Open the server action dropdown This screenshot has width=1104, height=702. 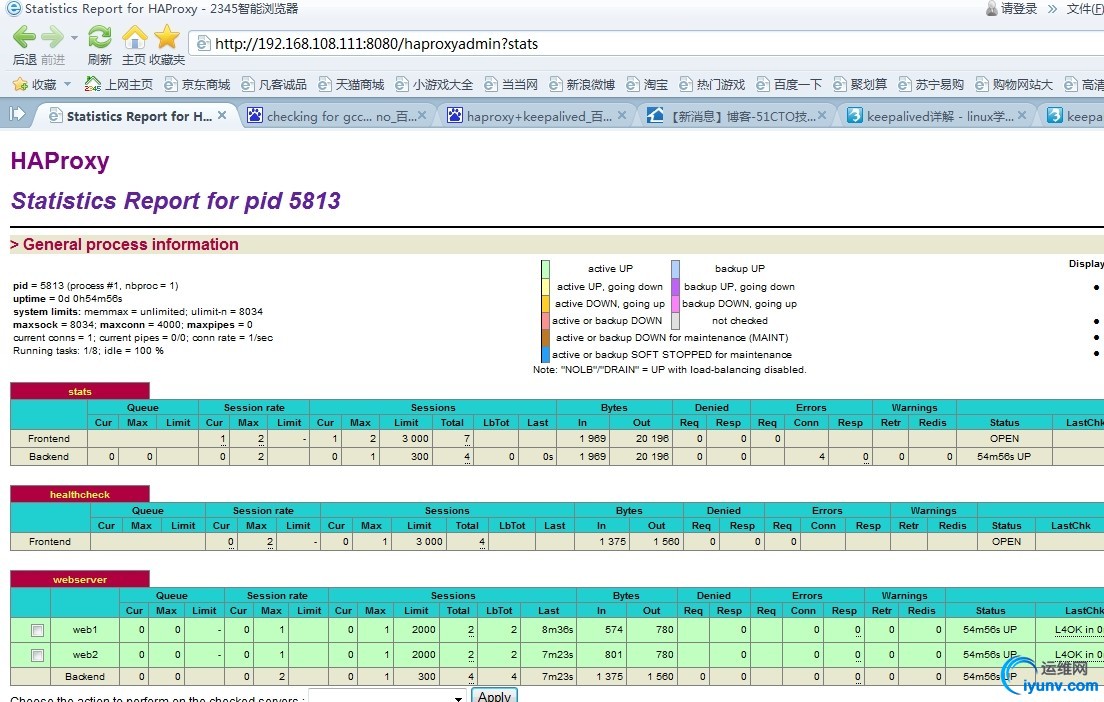[387, 696]
